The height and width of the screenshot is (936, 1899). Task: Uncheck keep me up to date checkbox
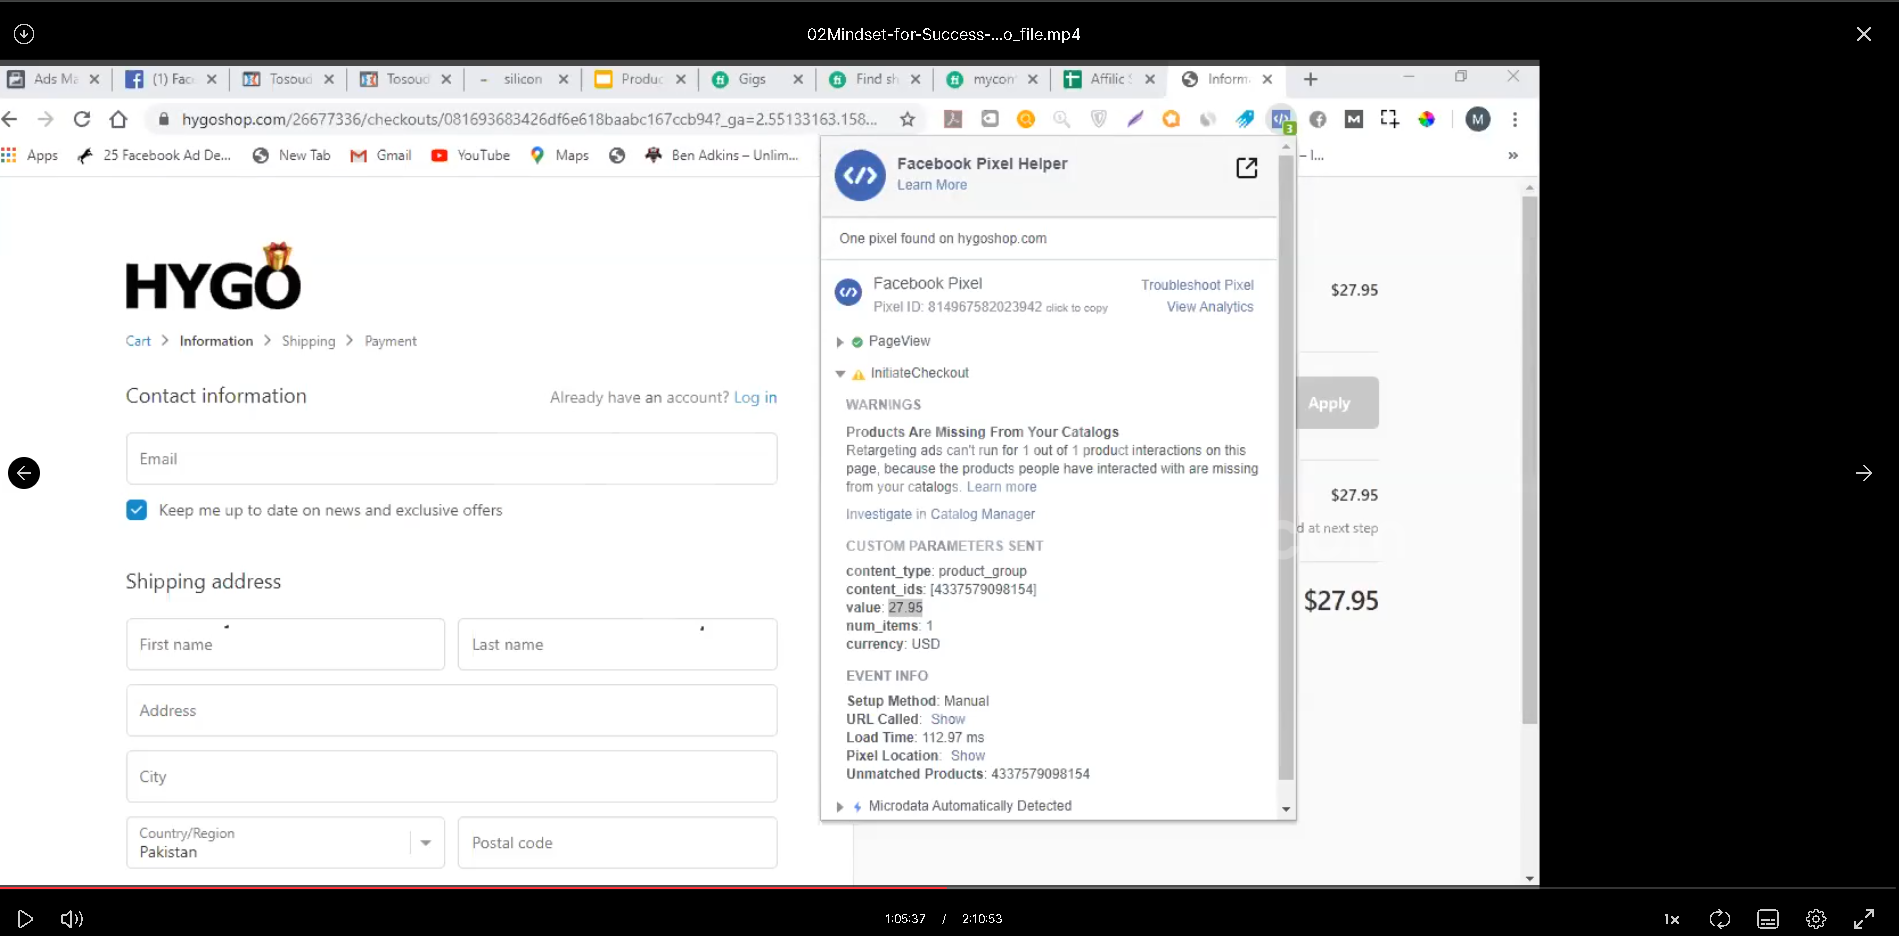pyautogui.click(x=137, y=510)
